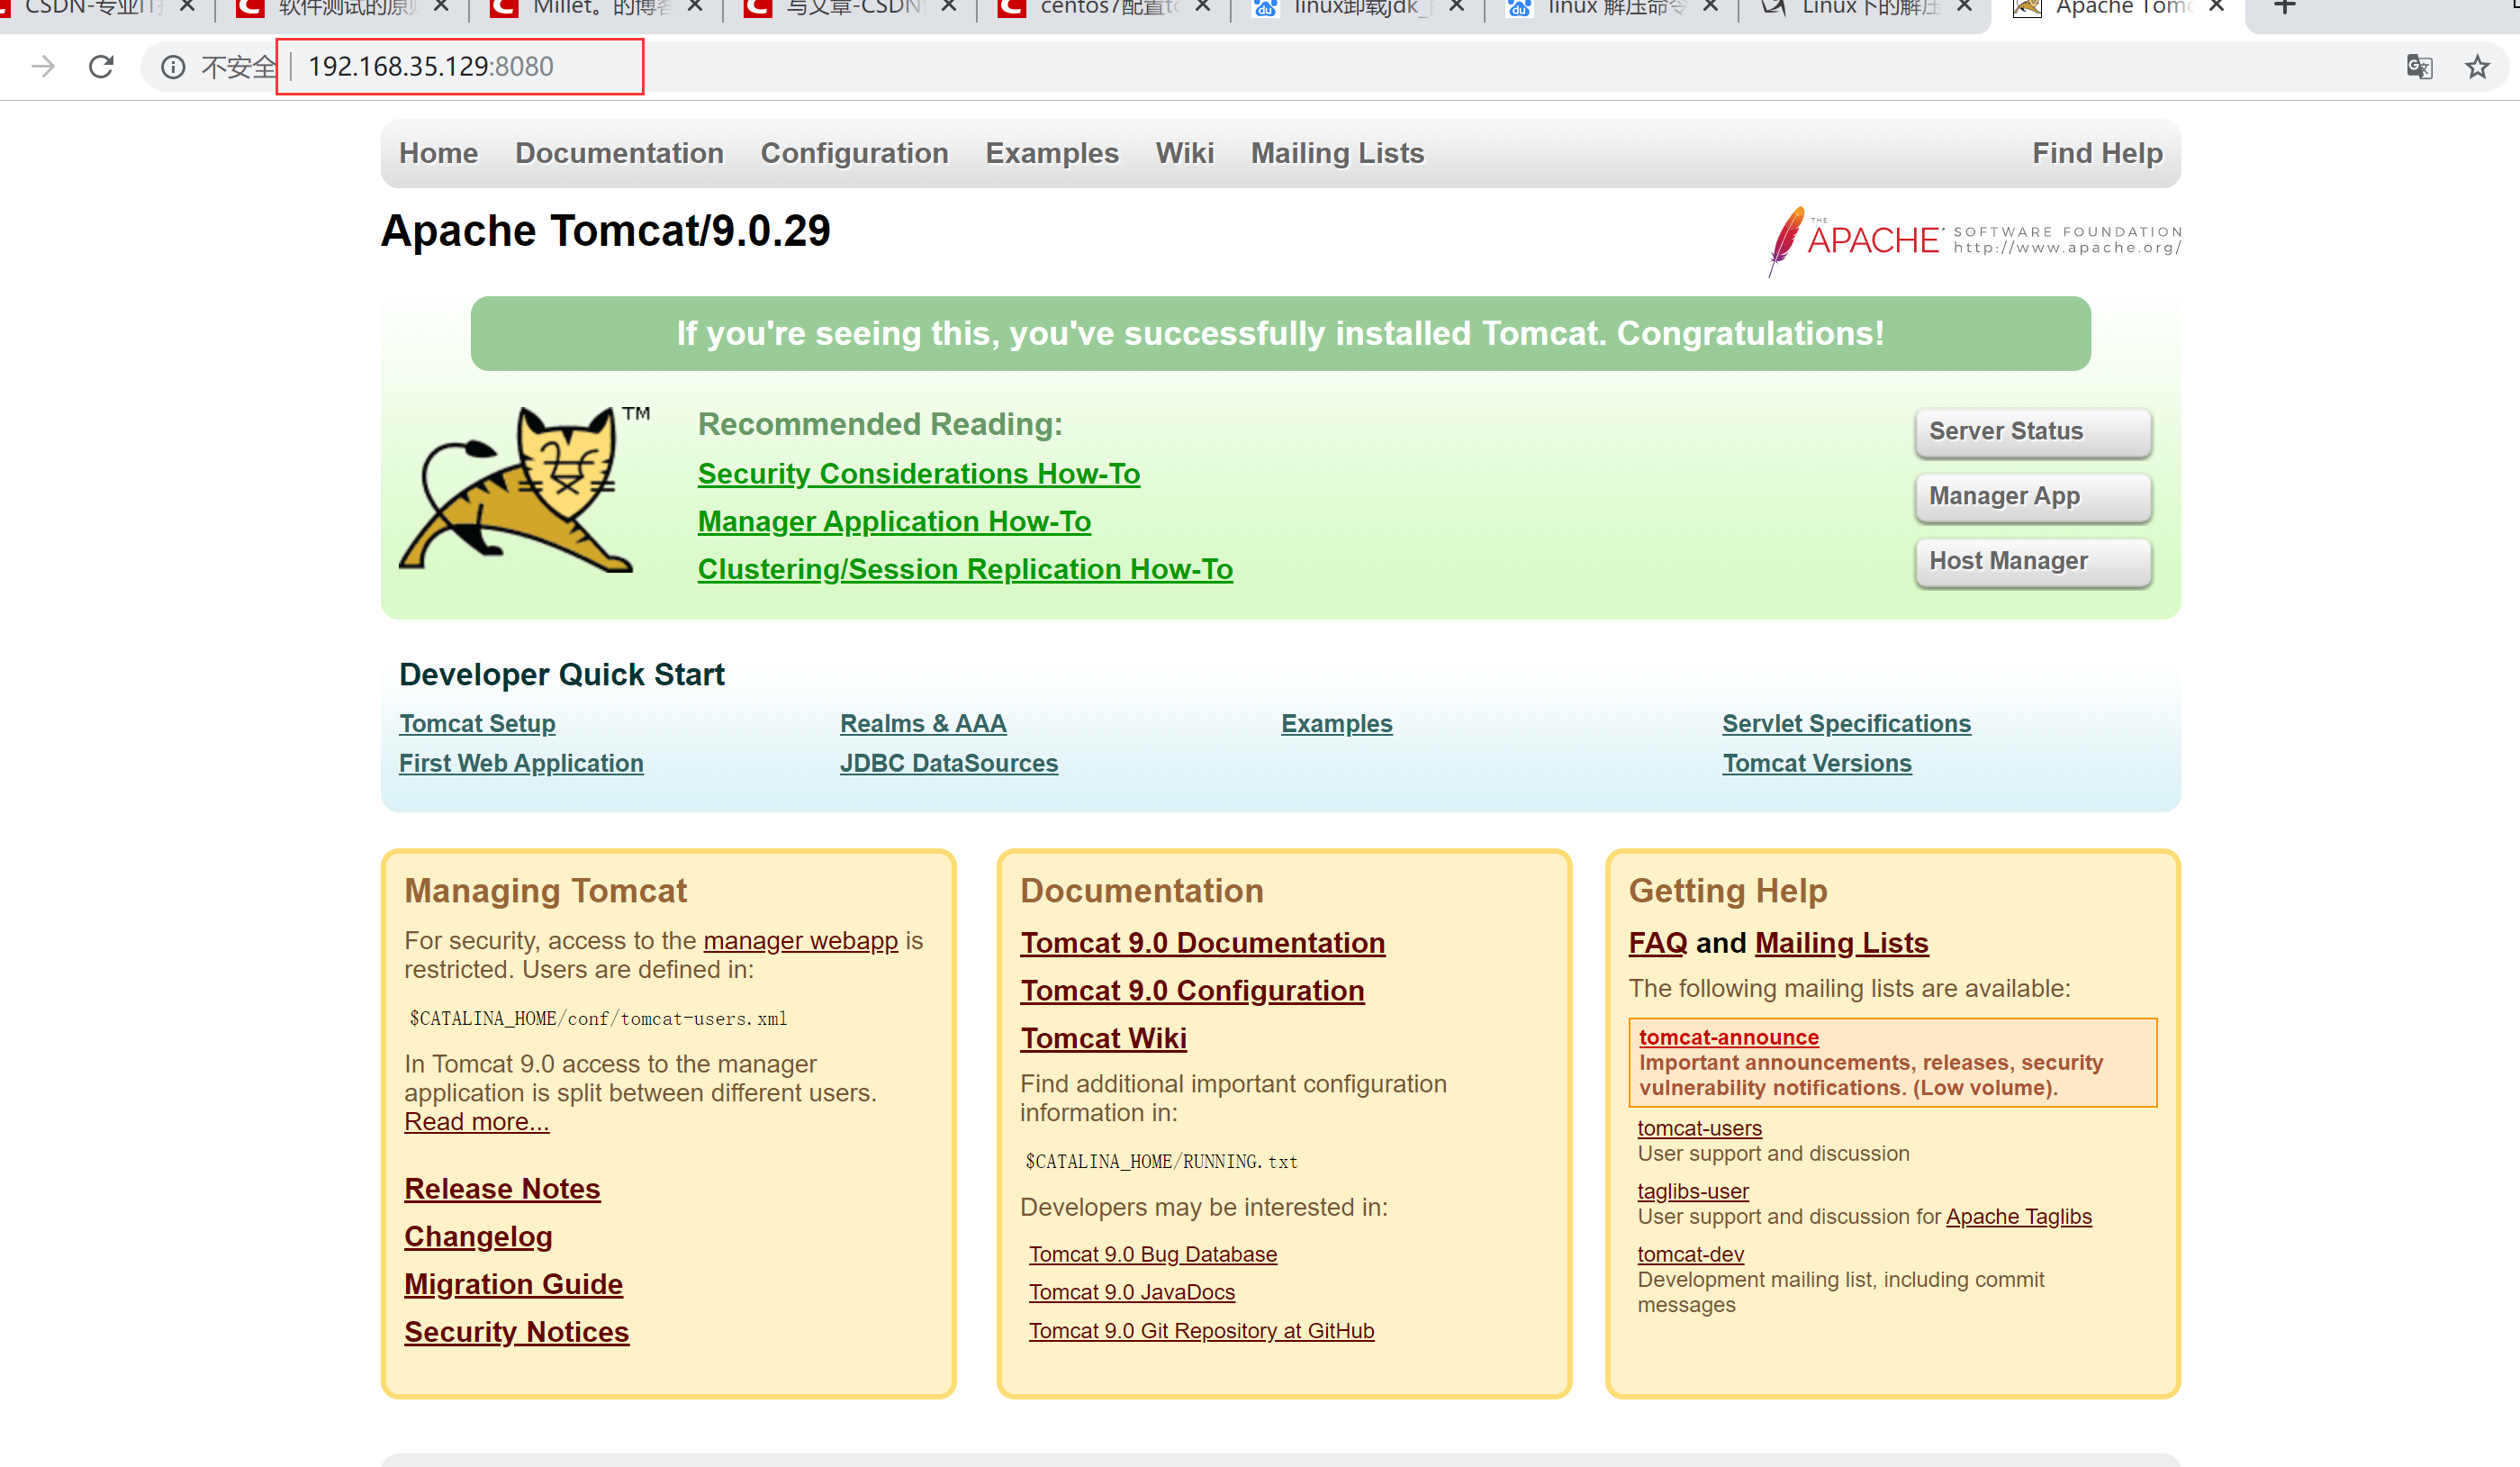
Task: Open Security Considerations How-To link
Action: (918, 474)
